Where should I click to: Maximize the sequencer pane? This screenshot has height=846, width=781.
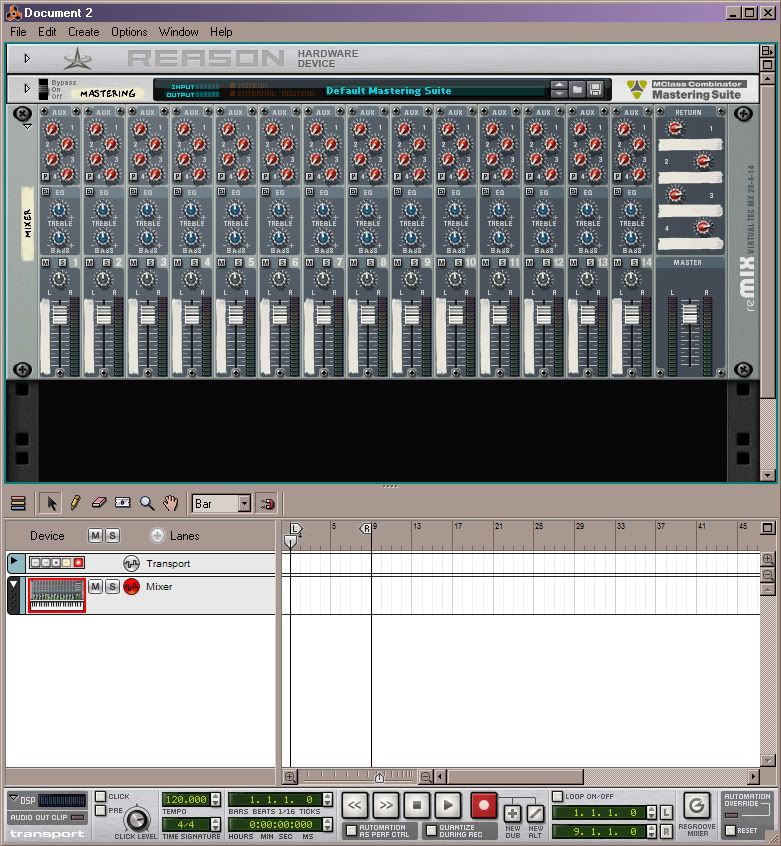click(x=768, y=528)
